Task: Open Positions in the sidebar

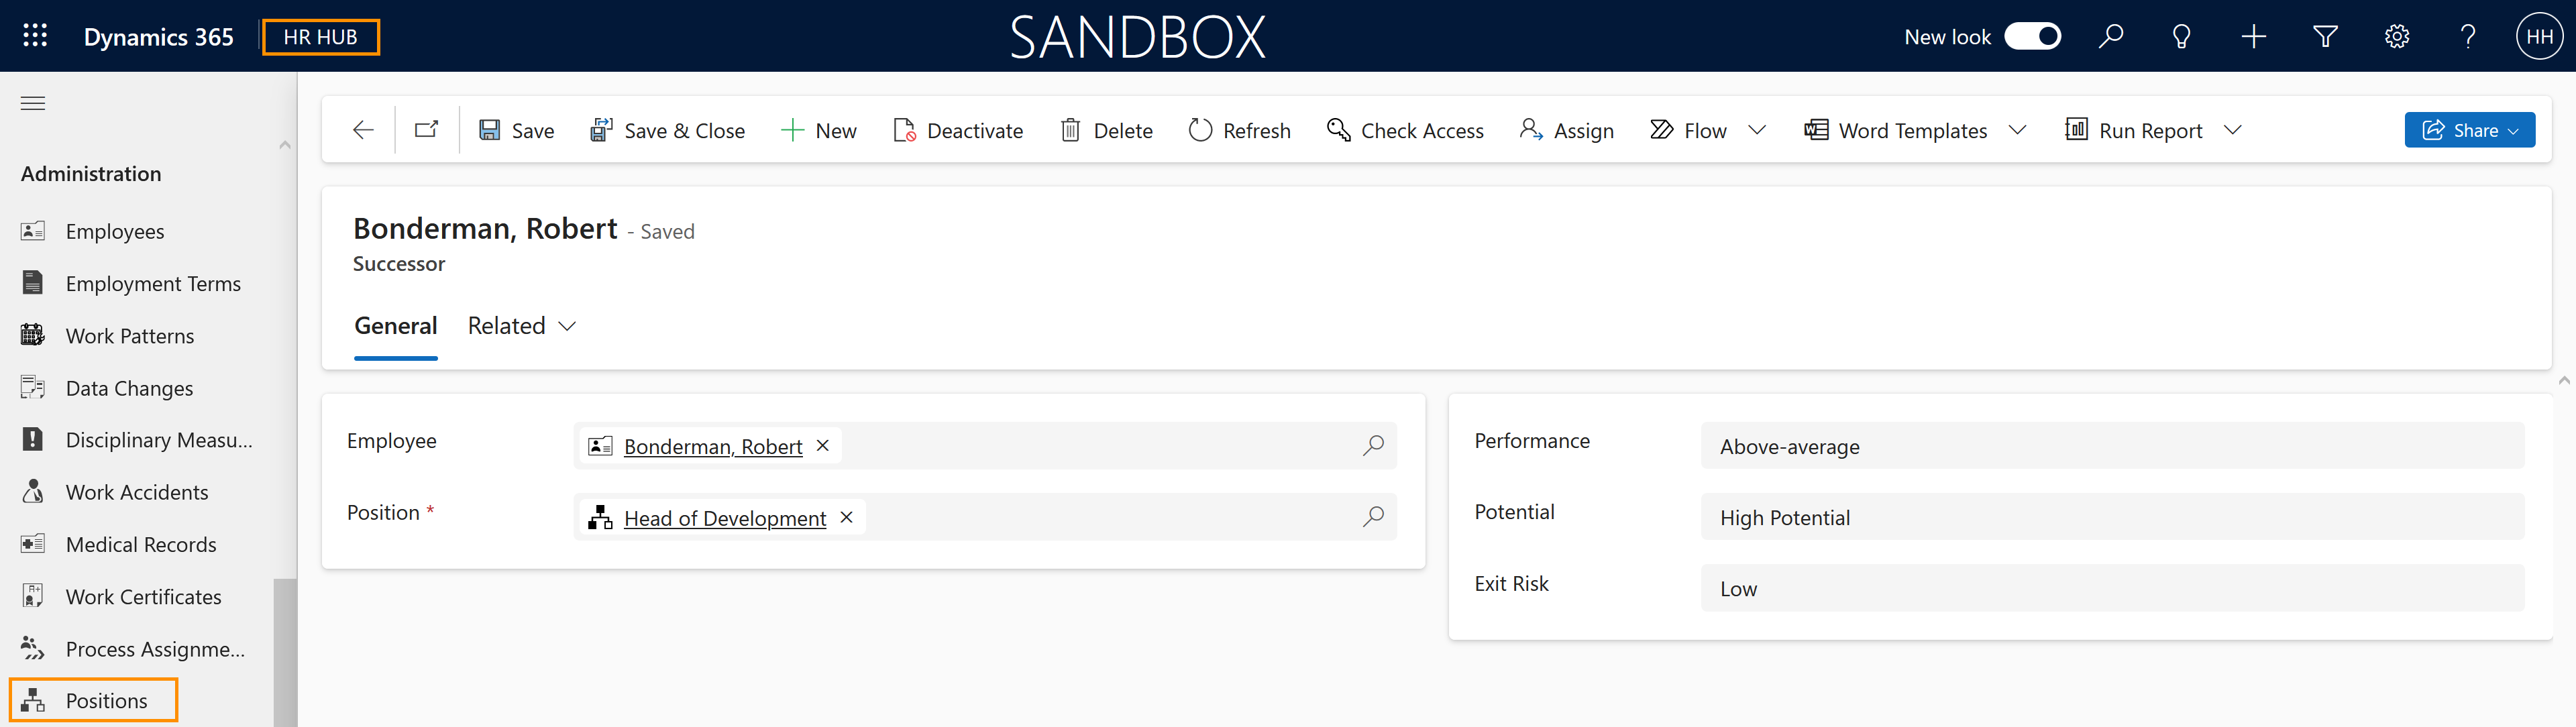Action: point(106,700)
